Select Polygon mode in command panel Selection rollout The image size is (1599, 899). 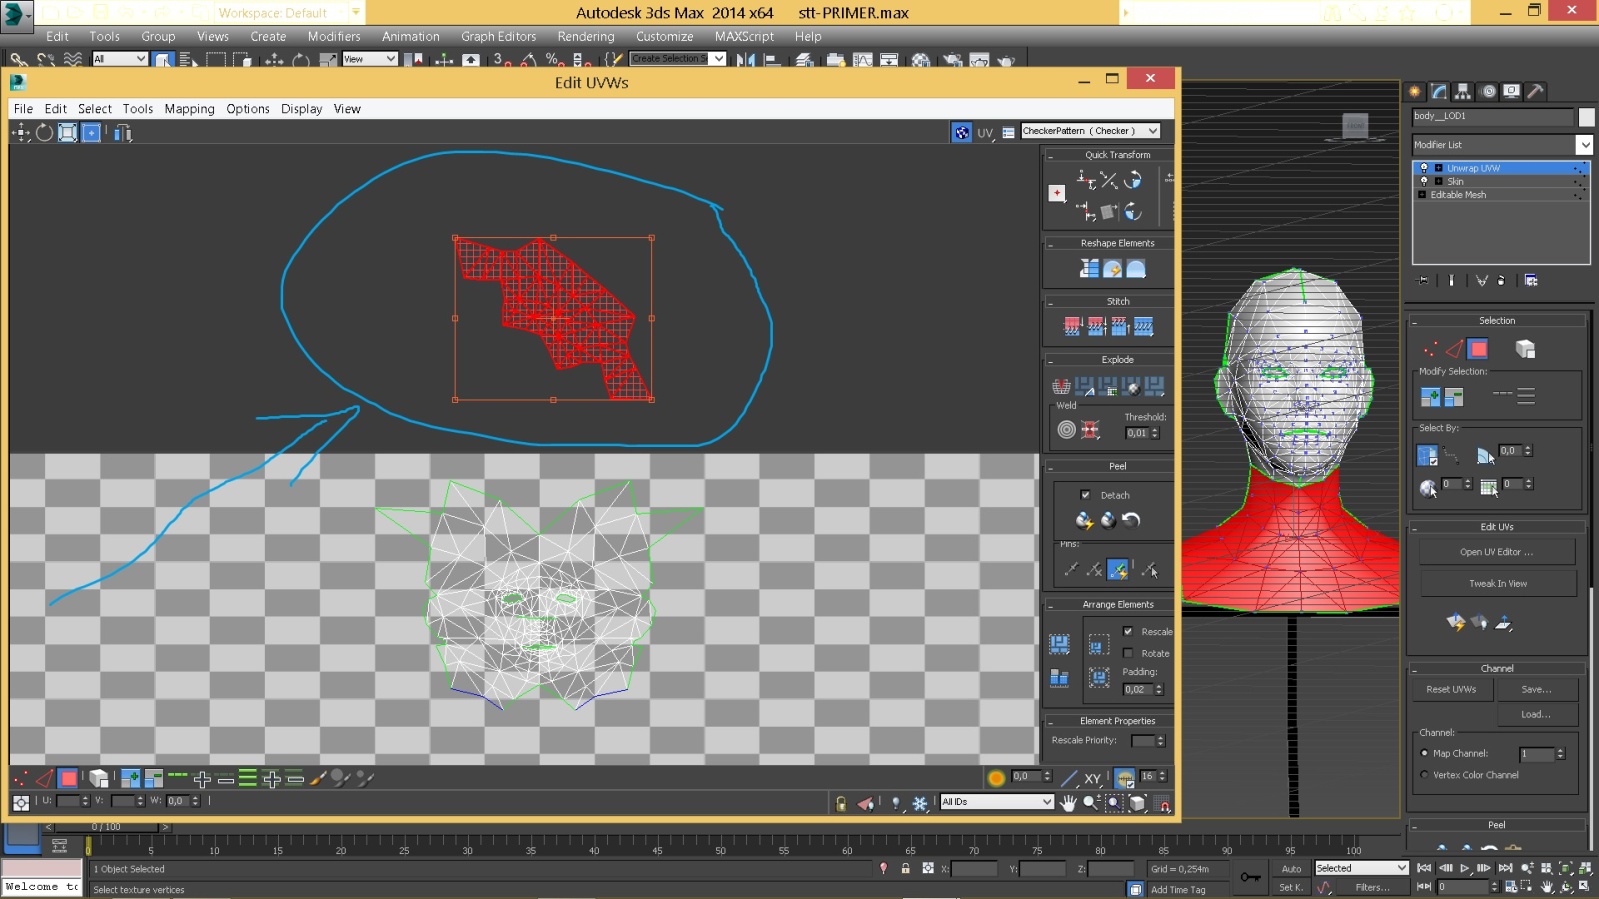point(1478,349)
